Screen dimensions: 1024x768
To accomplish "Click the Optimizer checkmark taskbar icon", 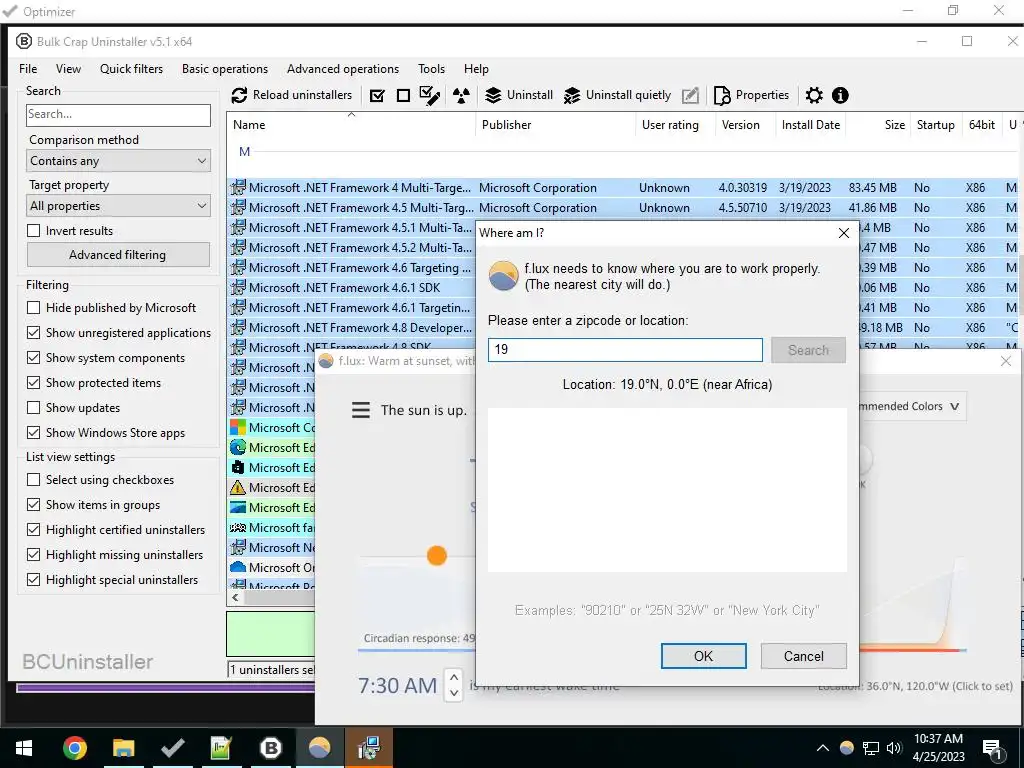I will click(172, 748).
